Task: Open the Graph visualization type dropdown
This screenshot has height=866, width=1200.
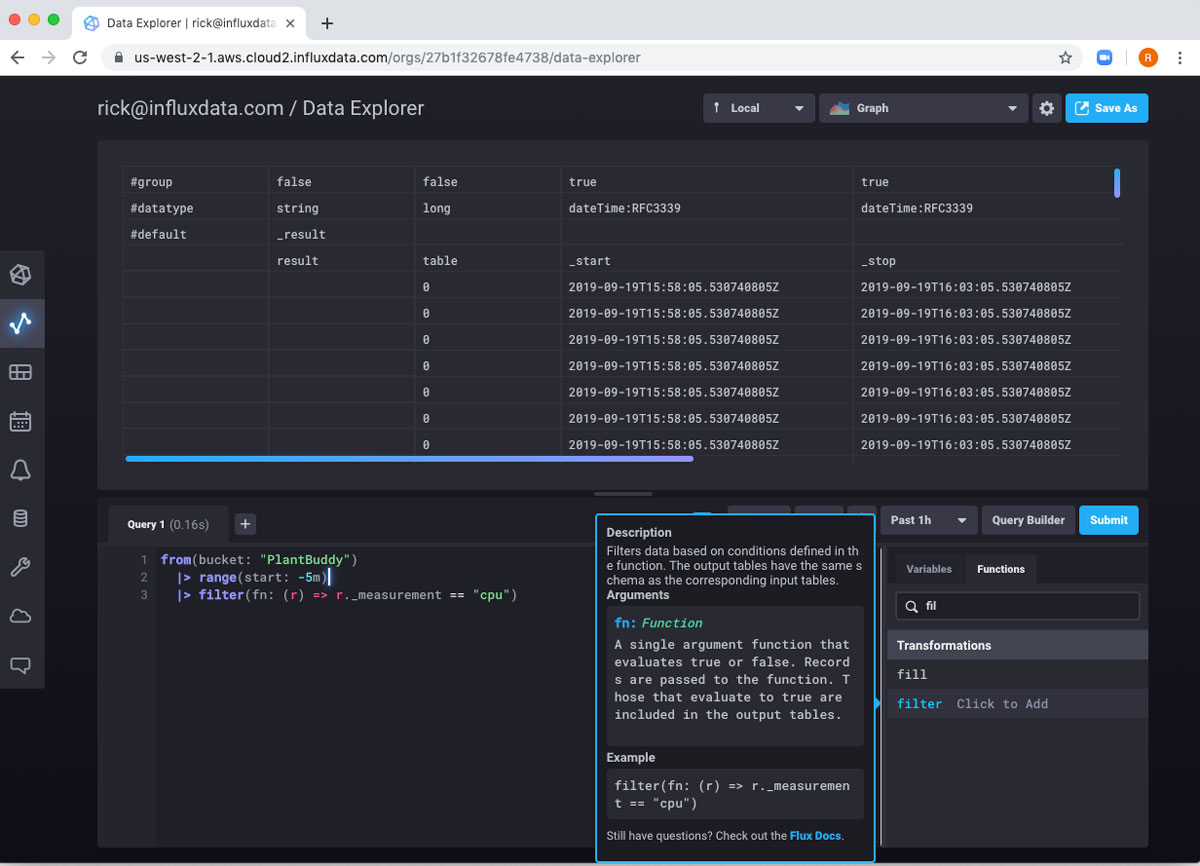Action: (x=923, y=108)
